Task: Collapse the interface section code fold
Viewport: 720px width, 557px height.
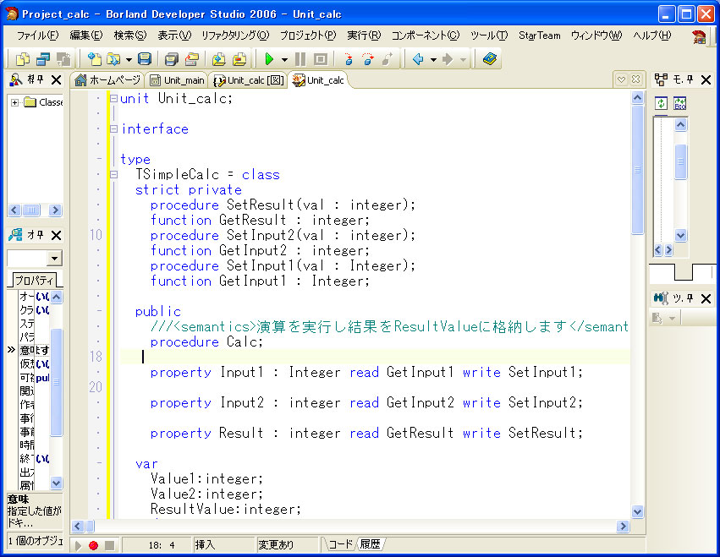Action: (113, 129)
